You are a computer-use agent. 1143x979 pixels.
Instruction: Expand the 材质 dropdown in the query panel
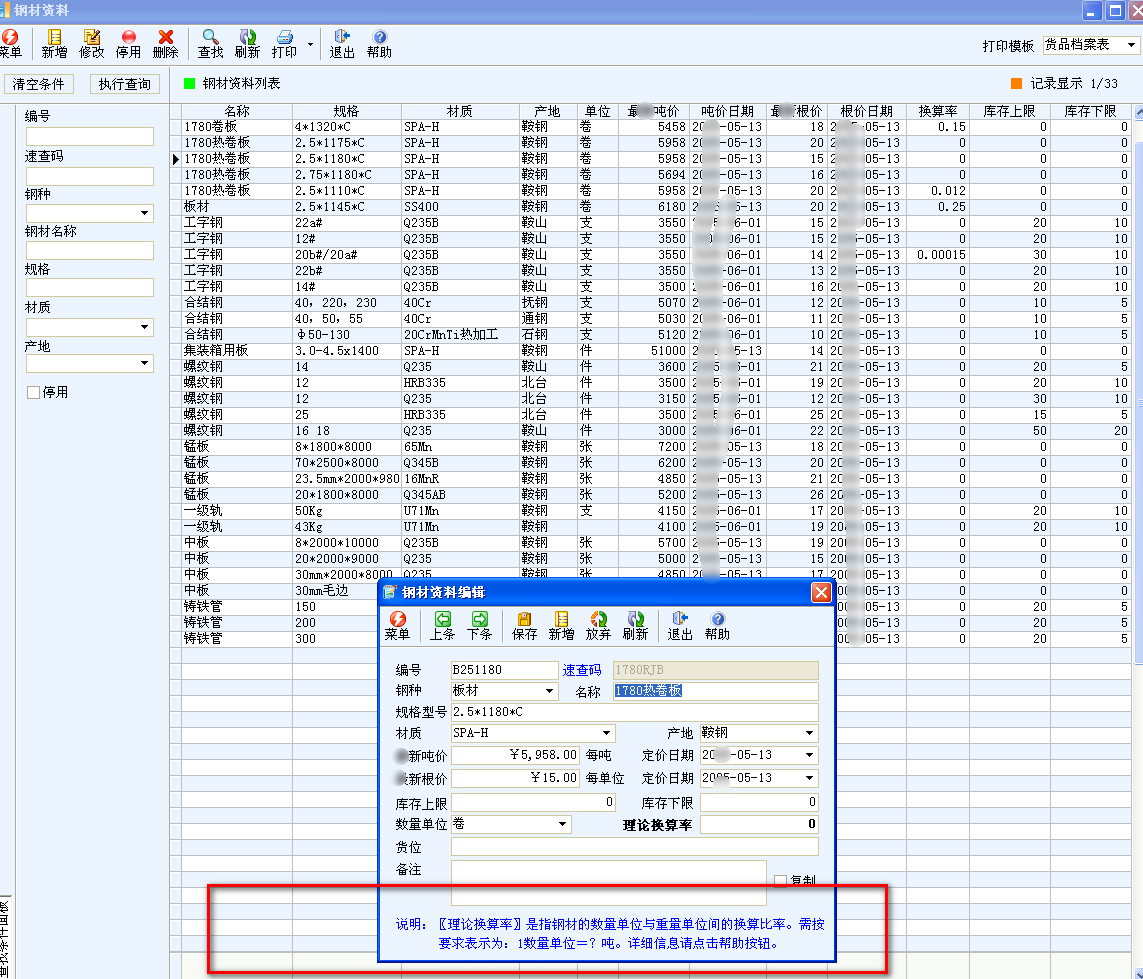coord(144,327)
